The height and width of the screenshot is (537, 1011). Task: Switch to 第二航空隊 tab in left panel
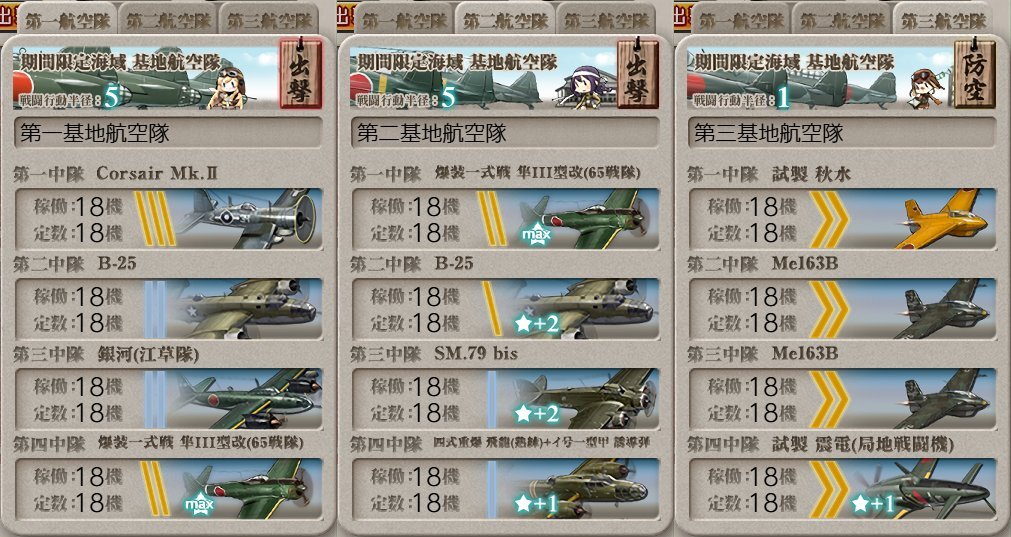pyautogui.click(x=168, y=20)
